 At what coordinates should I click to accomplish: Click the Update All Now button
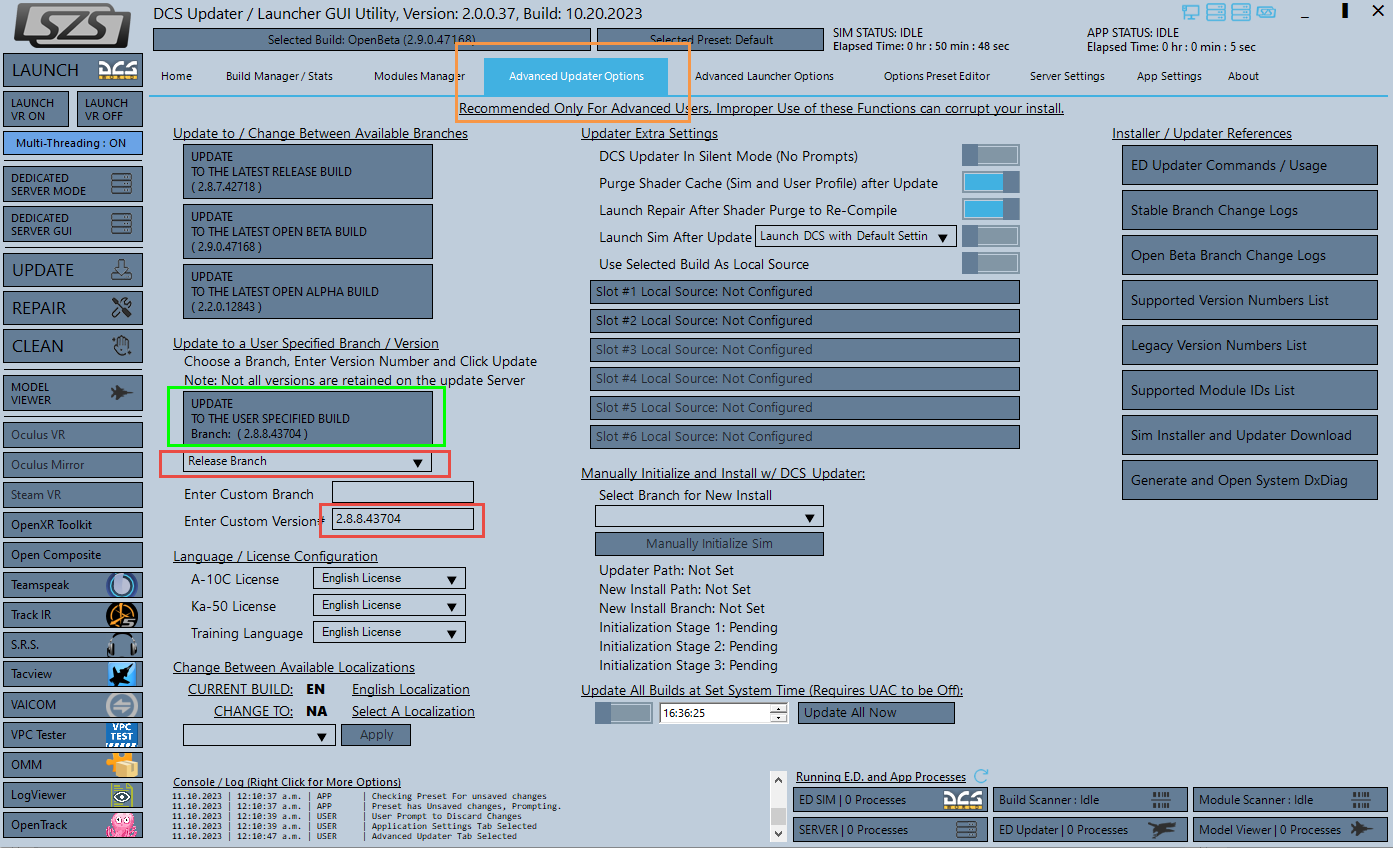pyautogui.click(x=876, y=713)
